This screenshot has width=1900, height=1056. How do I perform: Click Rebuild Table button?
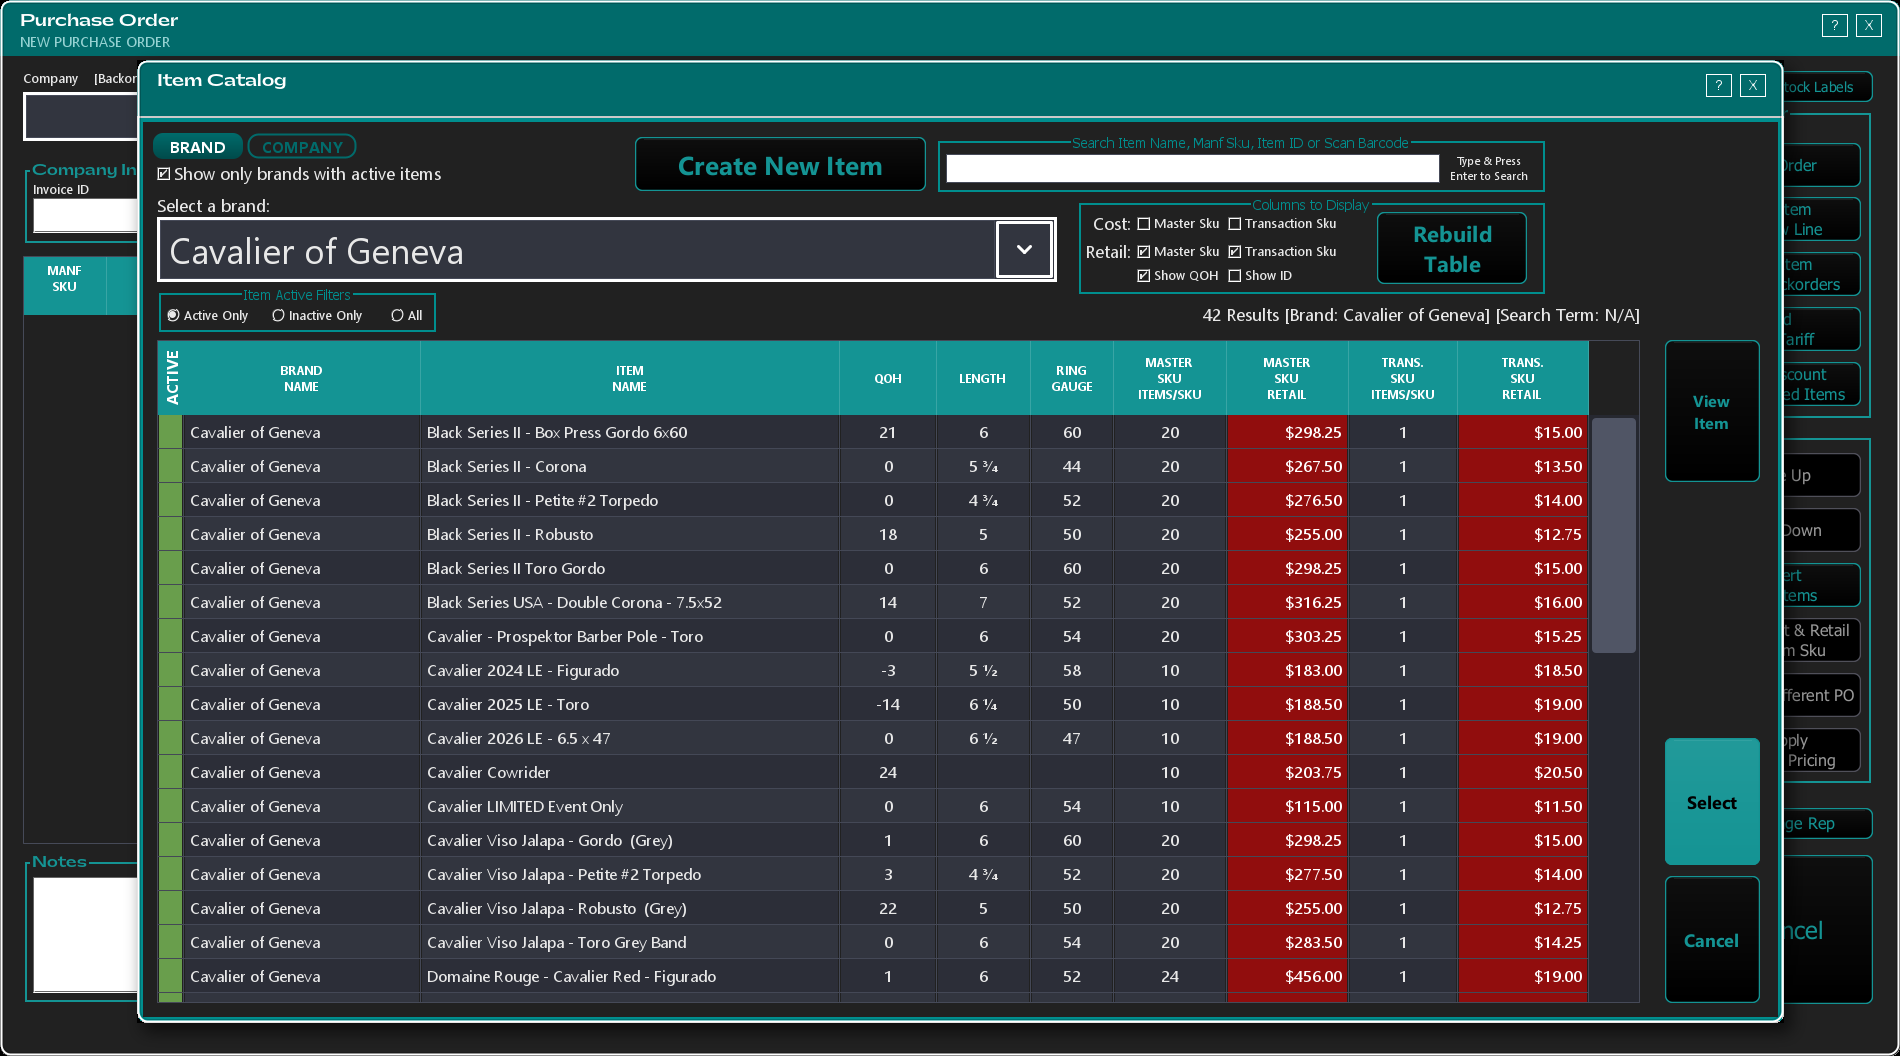pos(1452,249)
